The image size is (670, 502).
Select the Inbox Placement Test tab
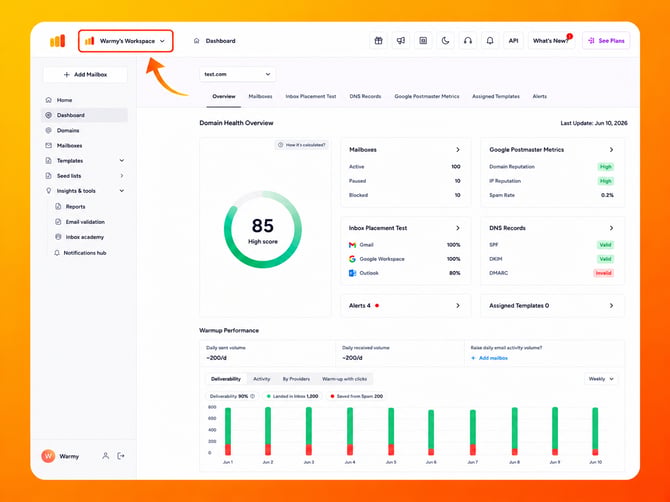[311, 97]
